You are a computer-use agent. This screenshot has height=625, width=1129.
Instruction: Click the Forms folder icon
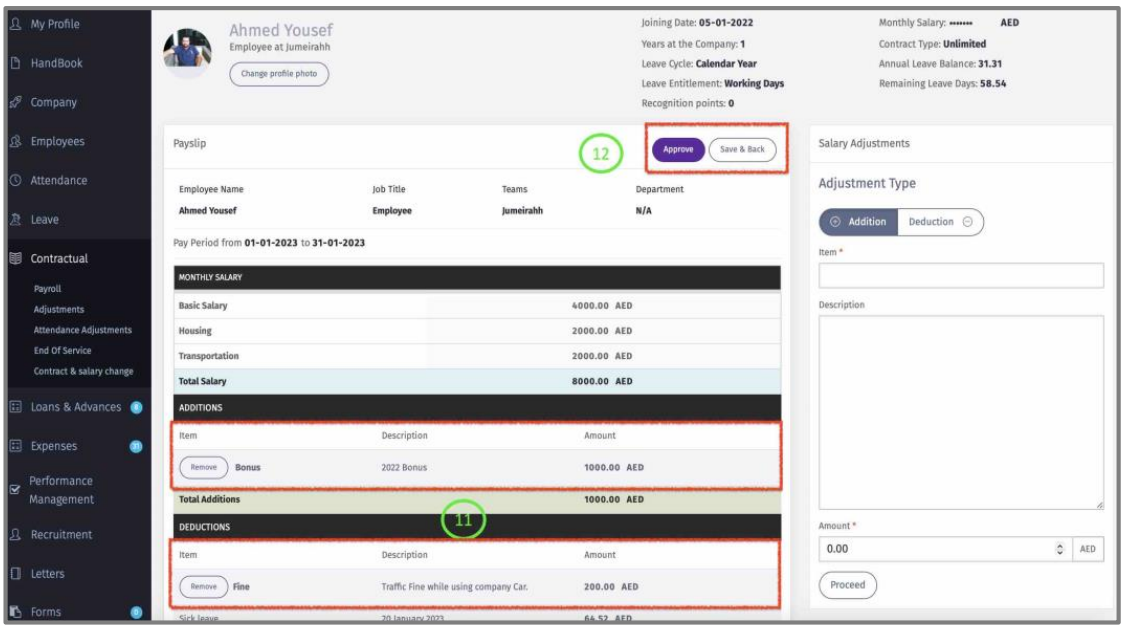[x=15, y=611]
